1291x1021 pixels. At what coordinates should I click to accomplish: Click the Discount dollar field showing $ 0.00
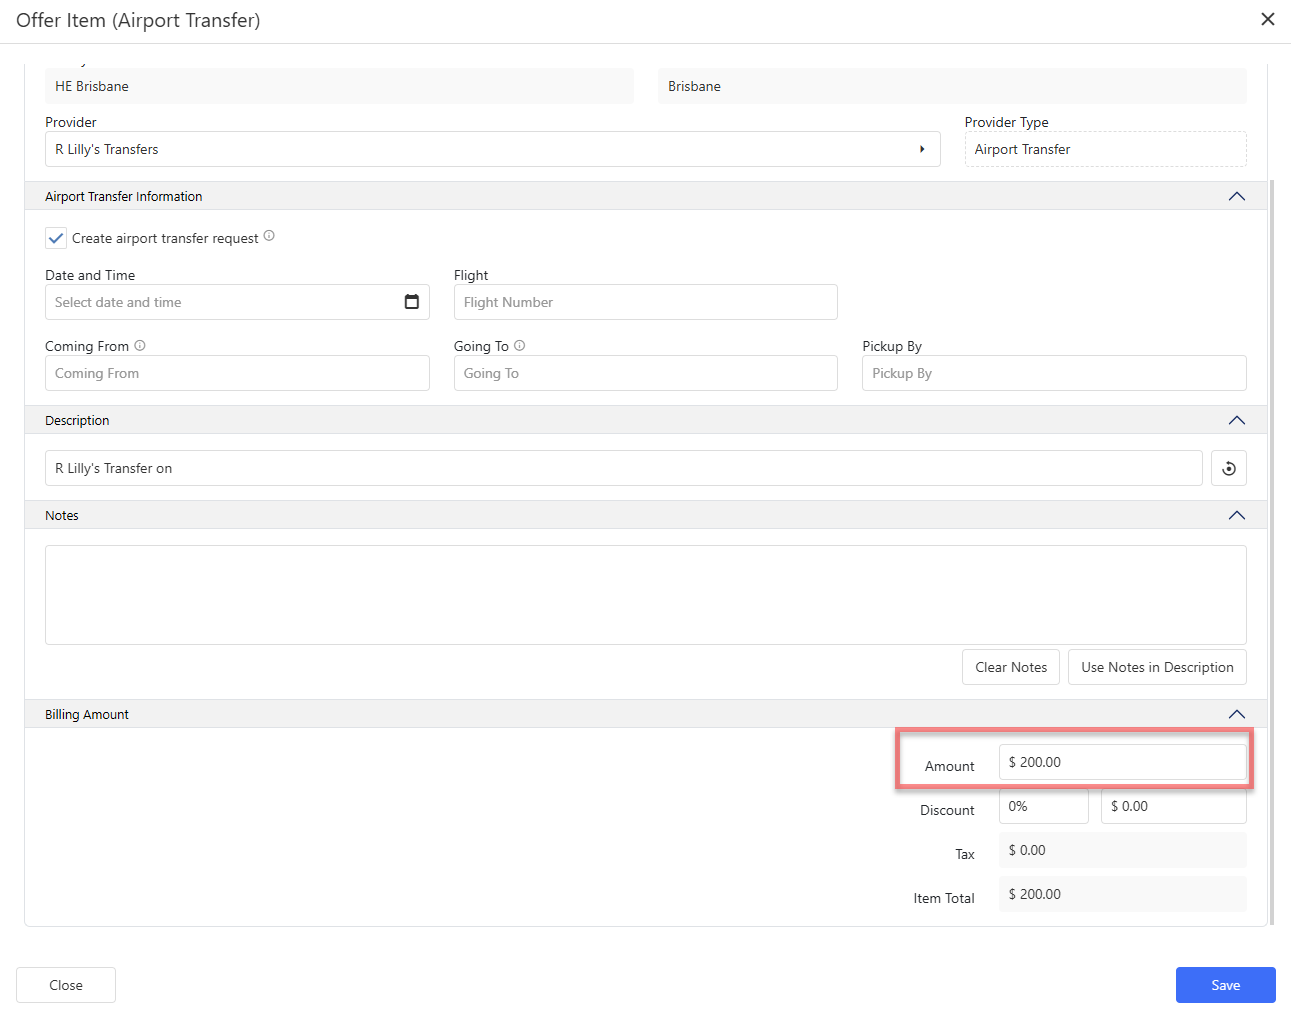coord(1173,806)
